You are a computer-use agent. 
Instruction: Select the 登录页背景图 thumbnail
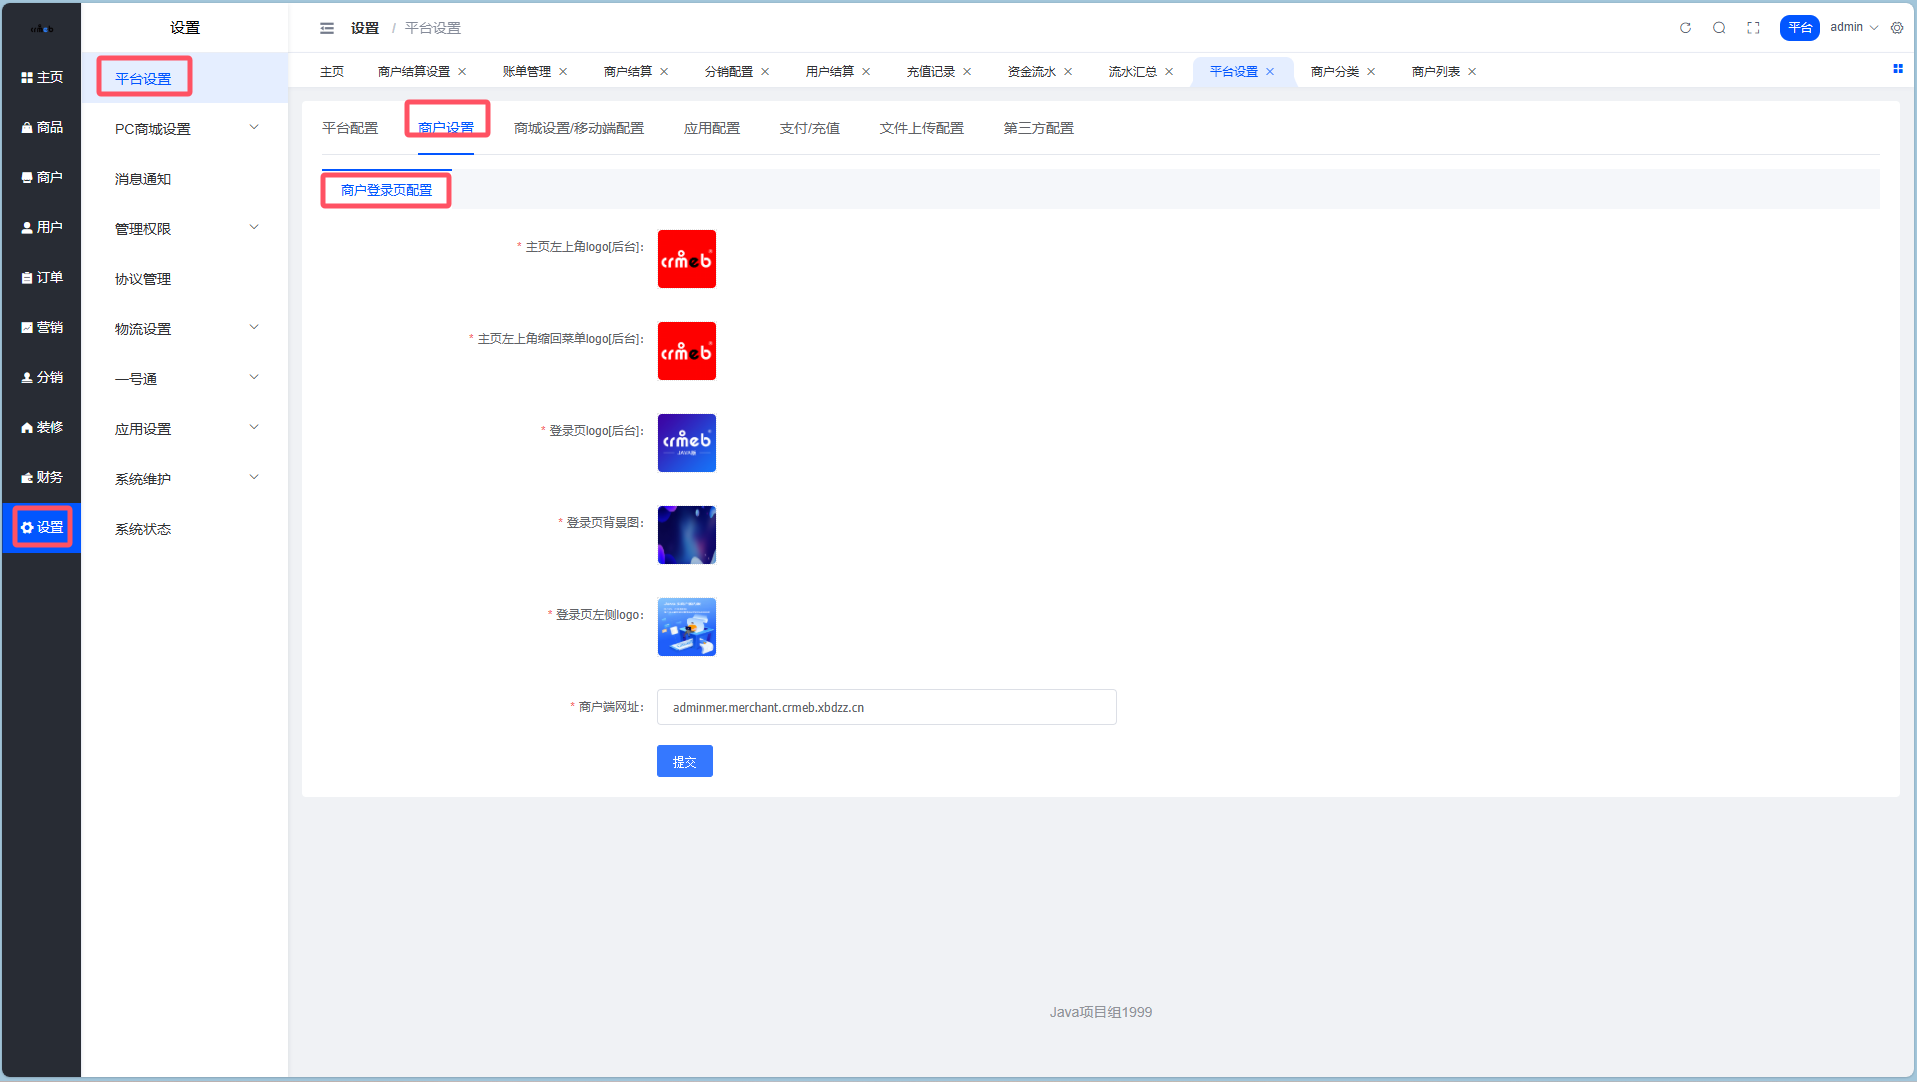tap(686, 535)
